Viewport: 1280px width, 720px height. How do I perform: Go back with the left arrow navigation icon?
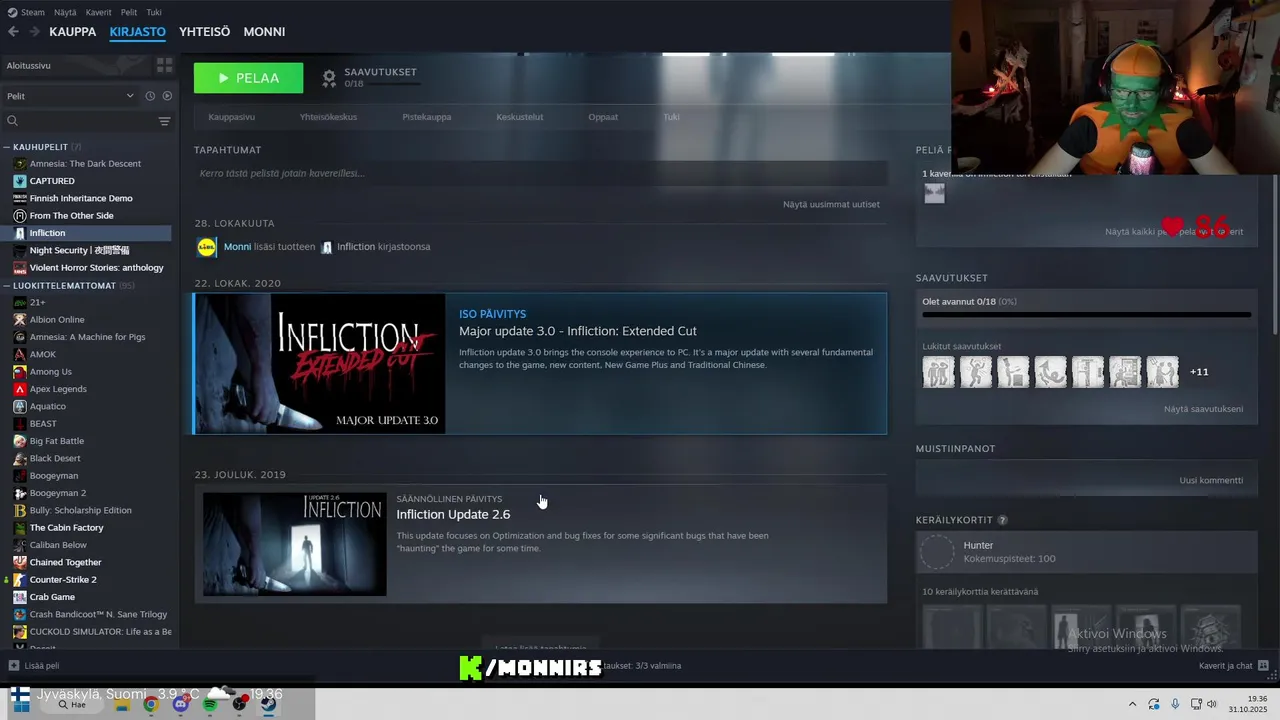click(13, 32)
